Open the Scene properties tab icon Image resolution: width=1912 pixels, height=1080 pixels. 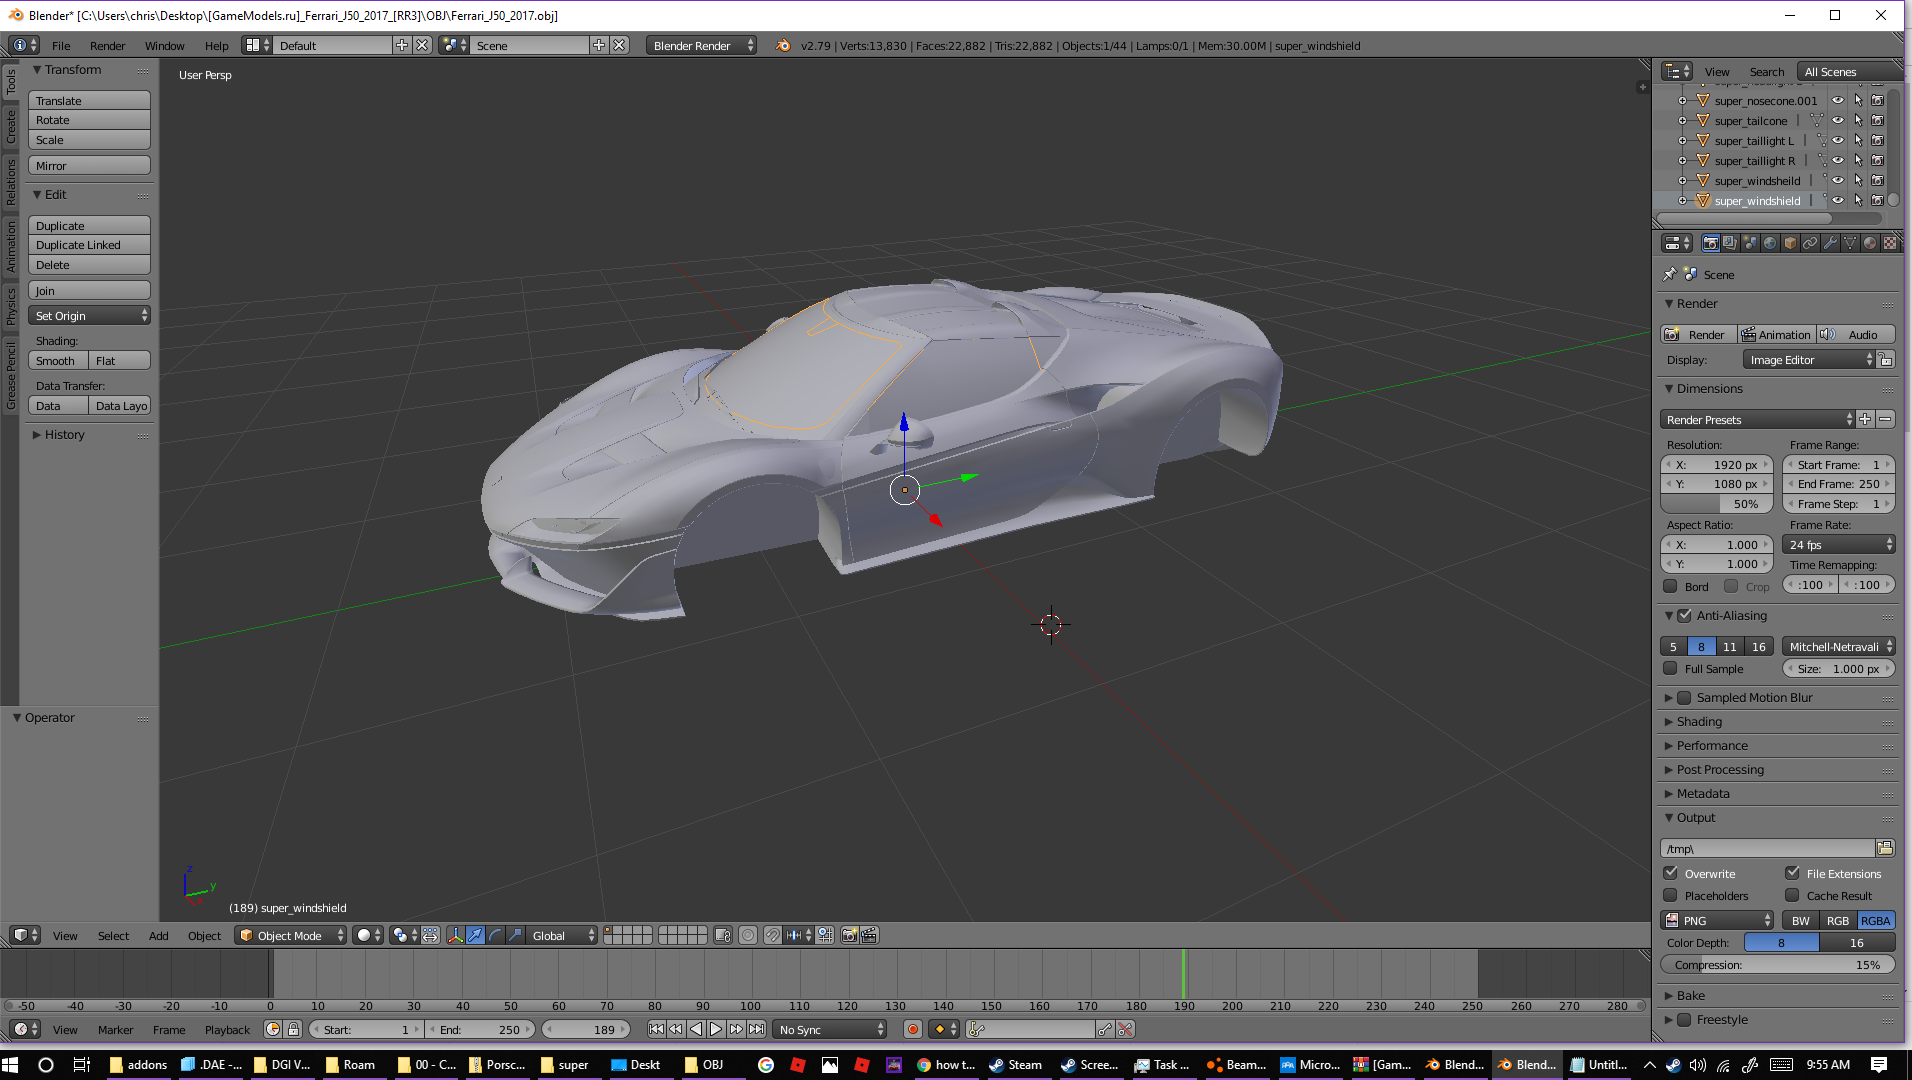coord(1750,243)
